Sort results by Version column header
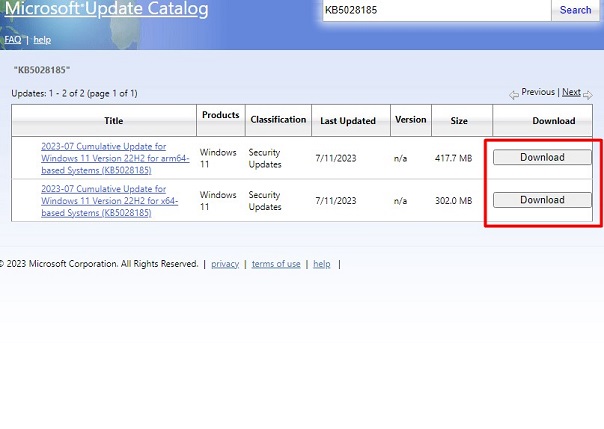This screenshot has height=429, width=604. pos(411,120)
